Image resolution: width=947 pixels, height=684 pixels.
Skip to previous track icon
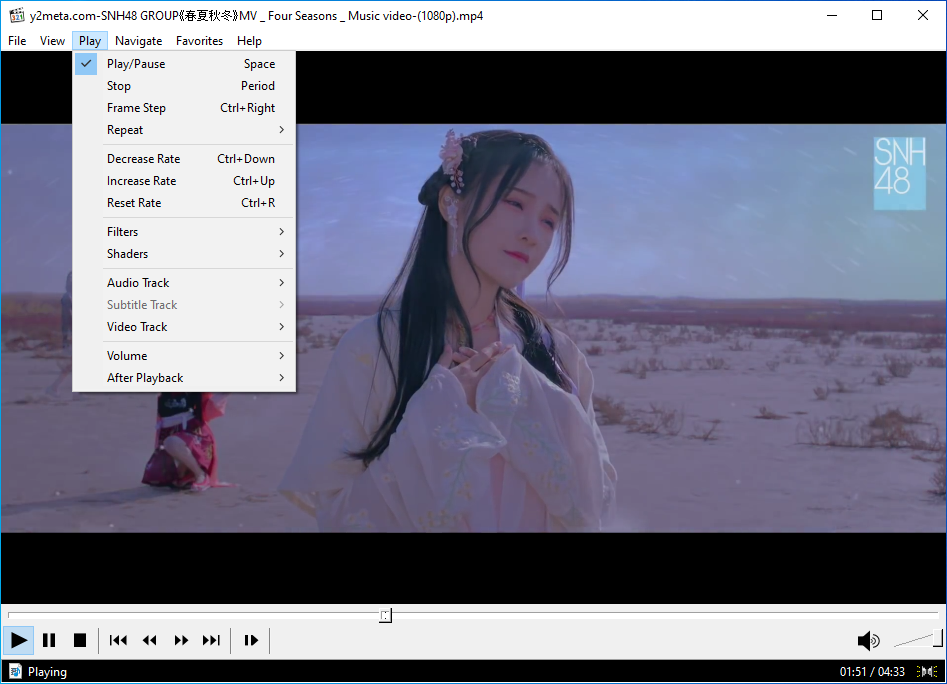118,640
